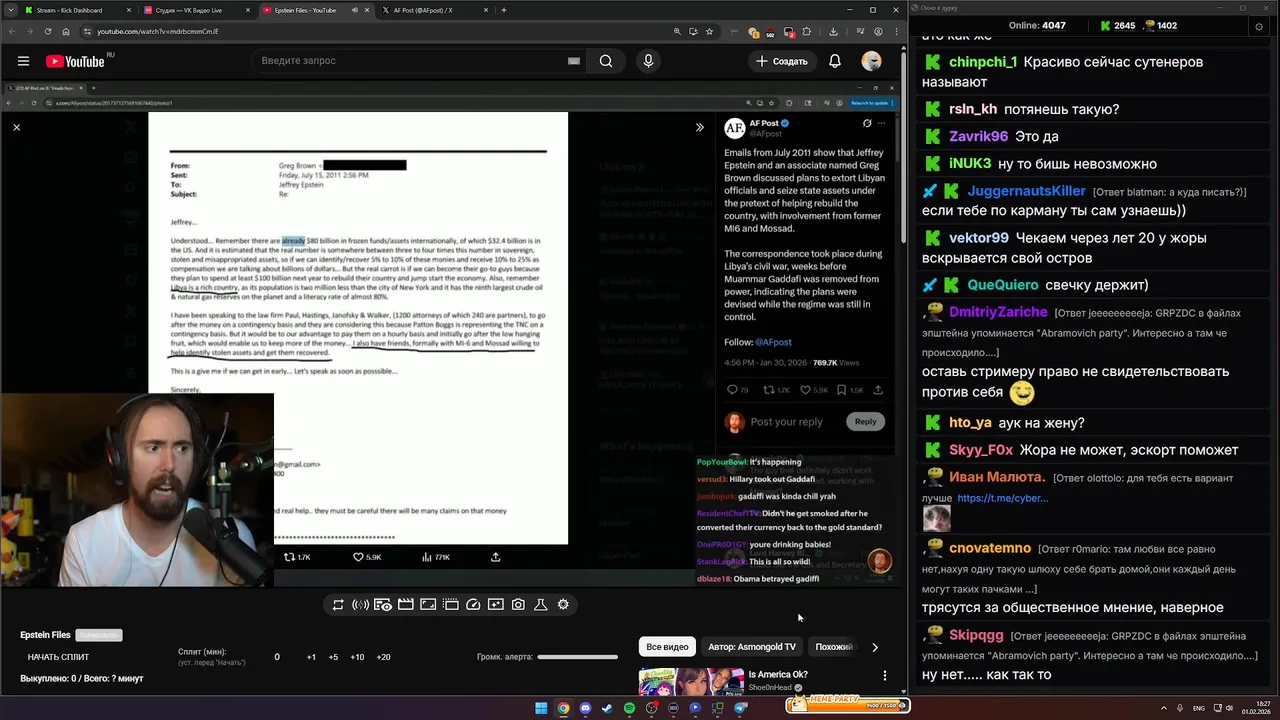The image size is (1280, 720).
Task: Open Spotify from the taskbar
Action: (x=629, y=708)
